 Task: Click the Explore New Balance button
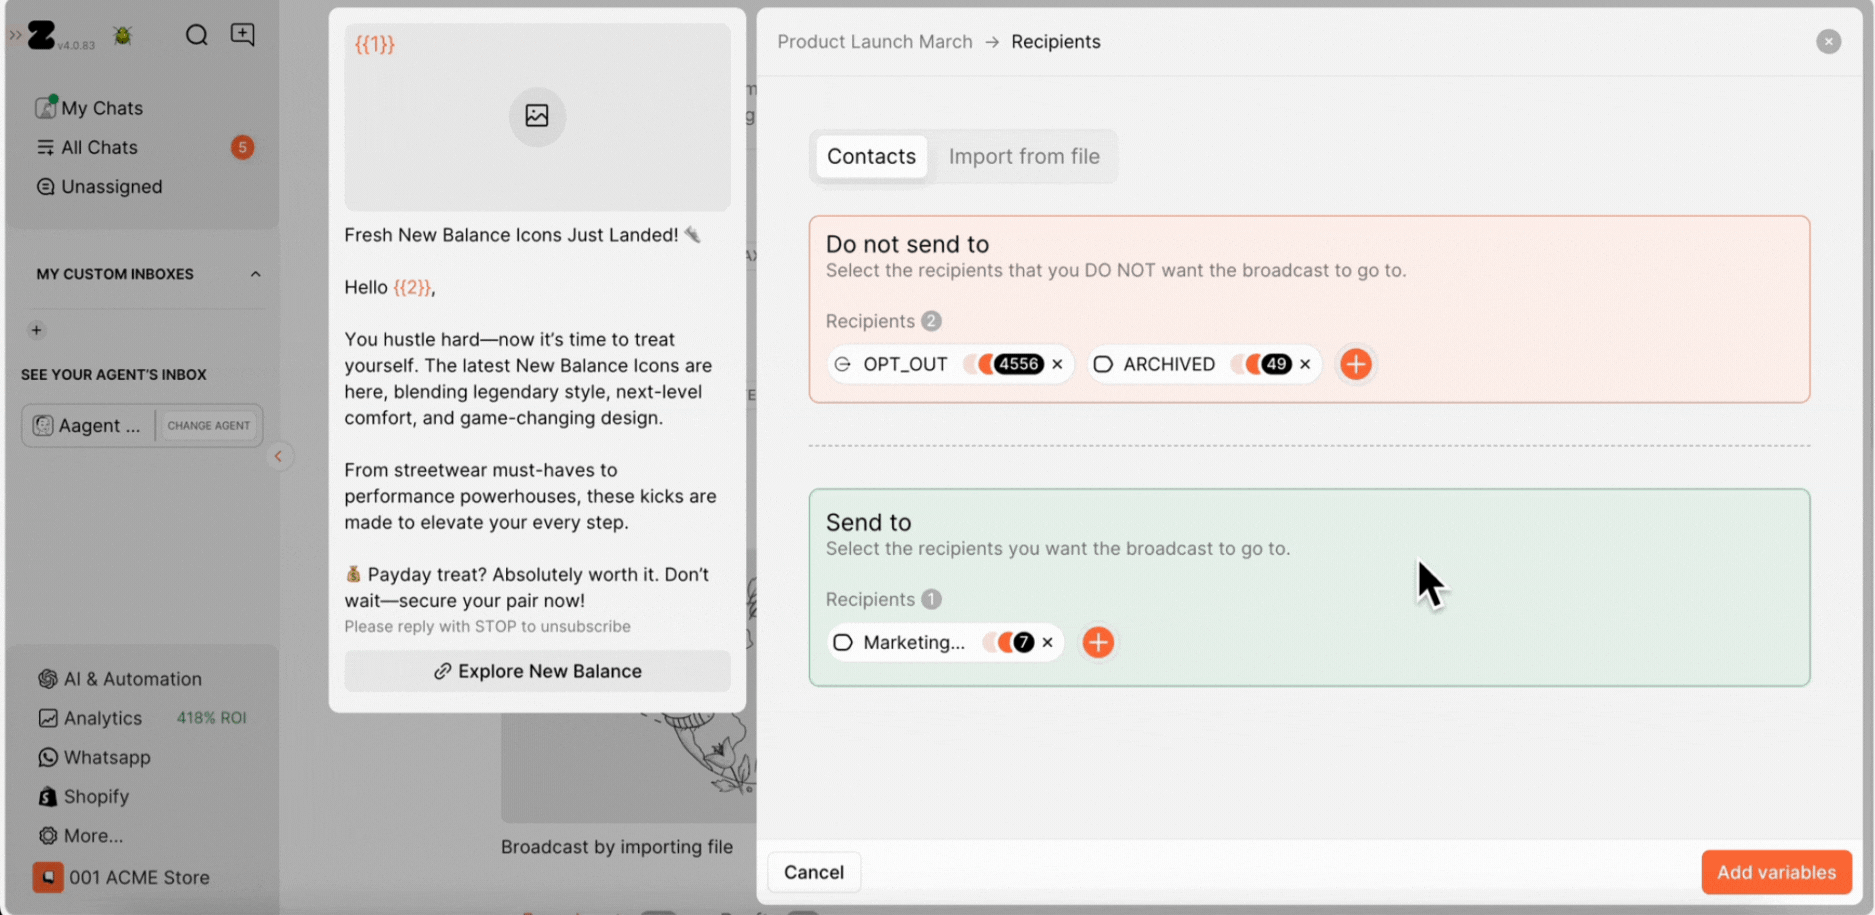(x=537, y=671)
